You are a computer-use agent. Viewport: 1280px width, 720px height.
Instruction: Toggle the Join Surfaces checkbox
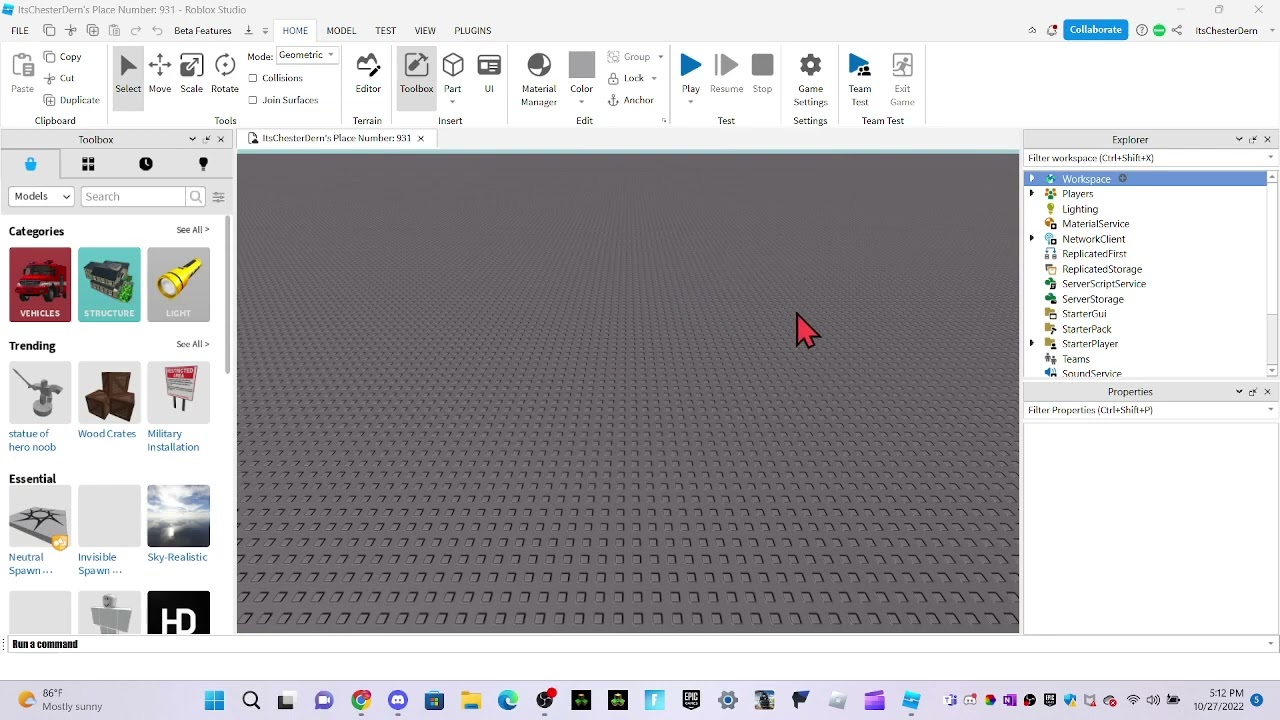tap(253, 100)
